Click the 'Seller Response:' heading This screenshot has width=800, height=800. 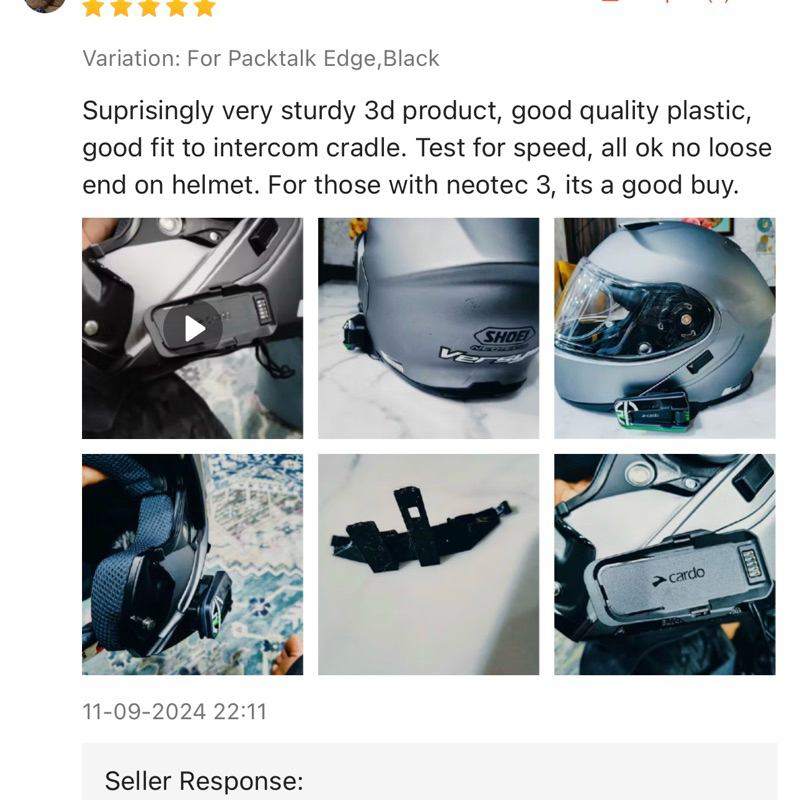pos(204,781)
